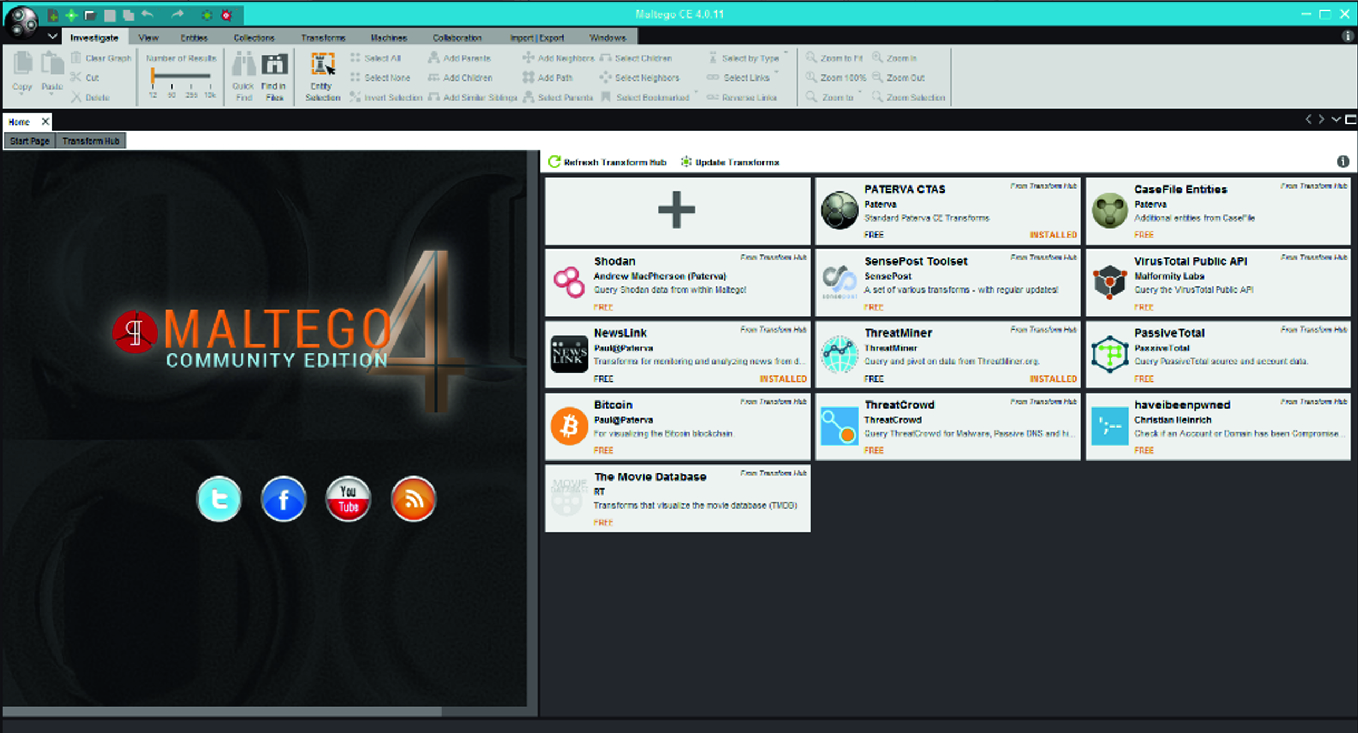Click Add Path
The image size is (1358, 733).
tap(547, 77)
